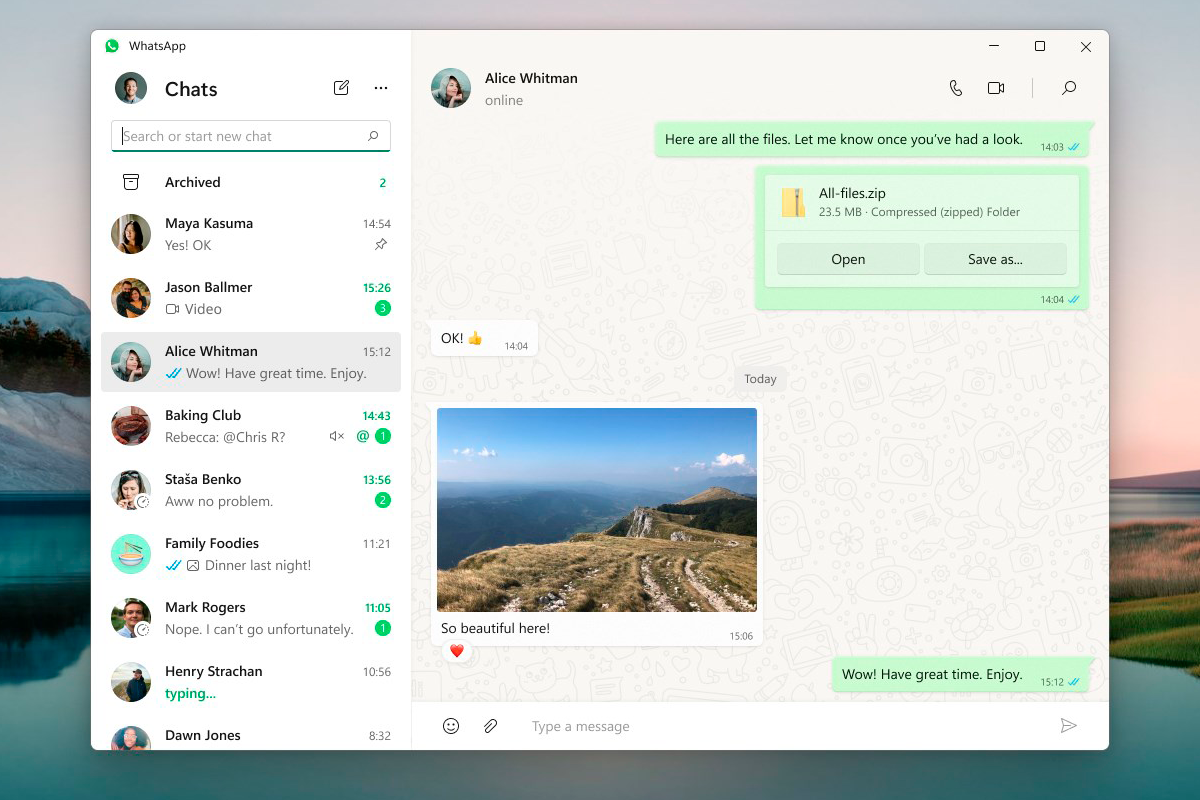Click Family Foodies group avatar
The image size is (1200, 800).
(131, 554)
